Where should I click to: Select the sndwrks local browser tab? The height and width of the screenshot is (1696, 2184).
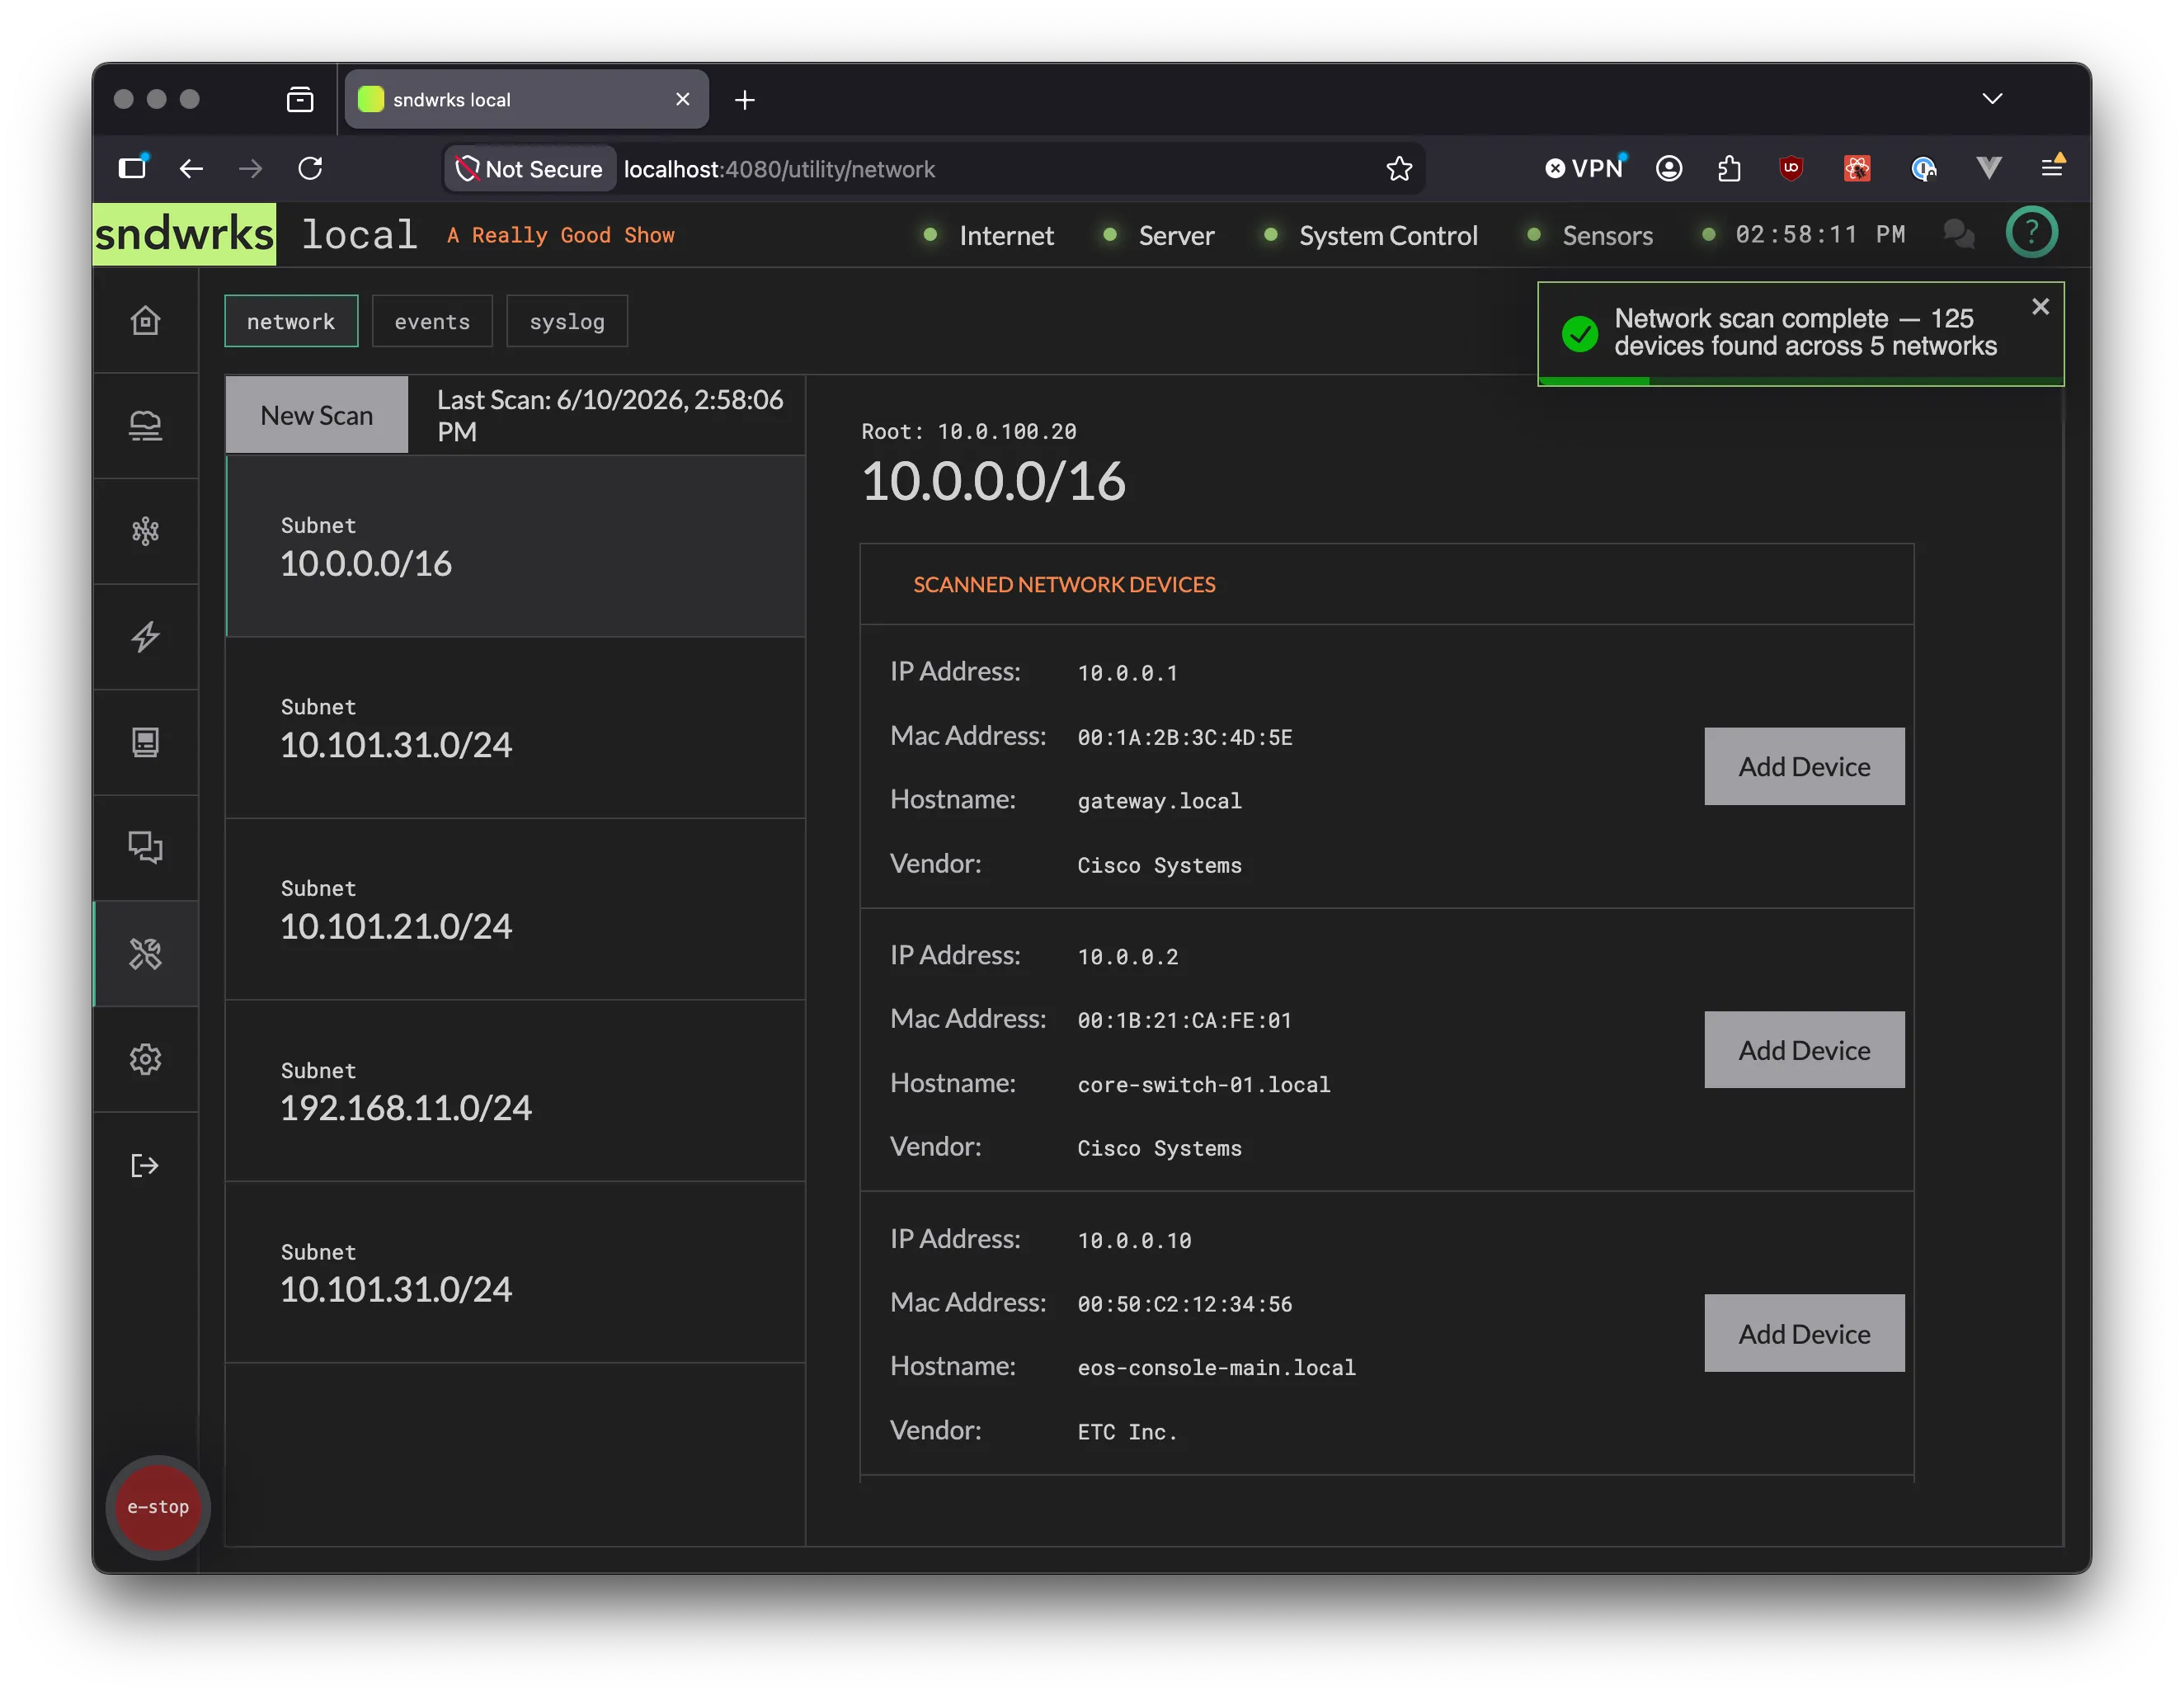[526, 99]
